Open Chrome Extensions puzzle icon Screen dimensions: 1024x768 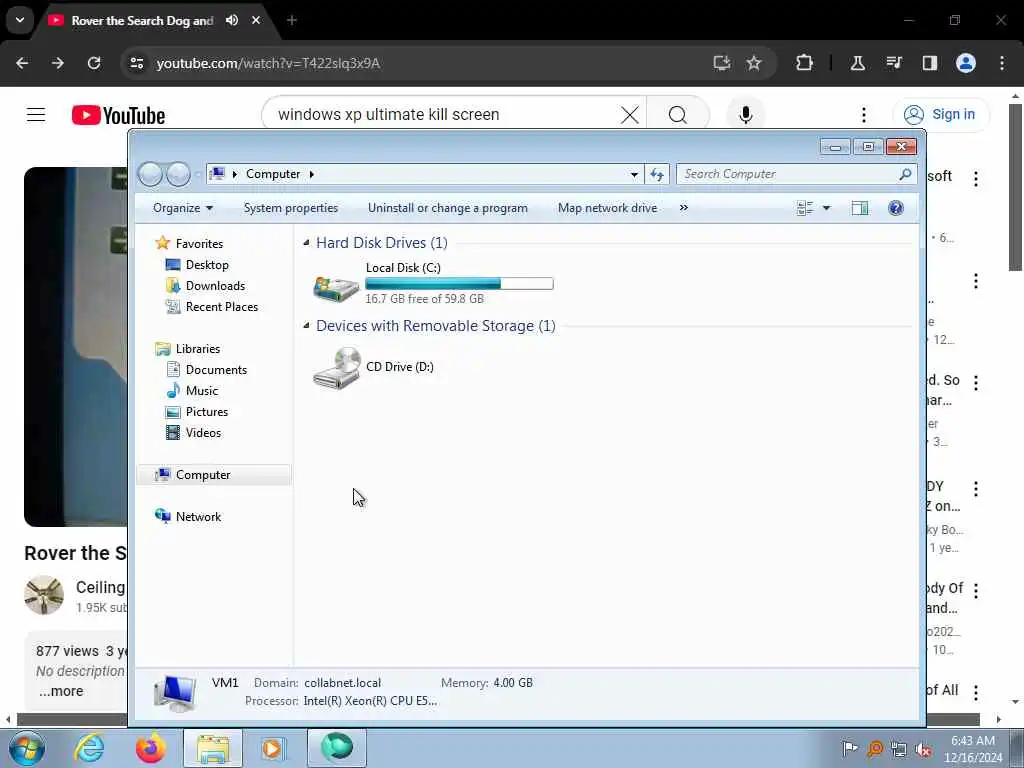pyautogui.click(x=805, y=63)
